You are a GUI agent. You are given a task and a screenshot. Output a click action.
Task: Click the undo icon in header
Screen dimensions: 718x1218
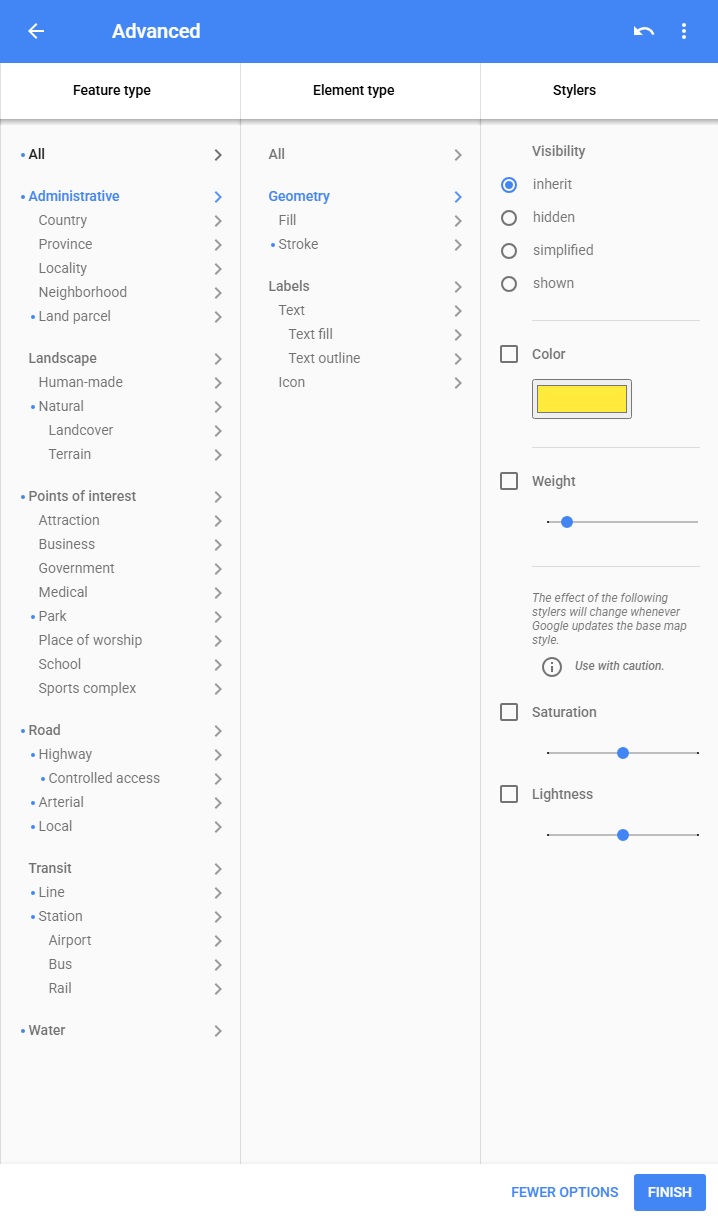[644, 31]
